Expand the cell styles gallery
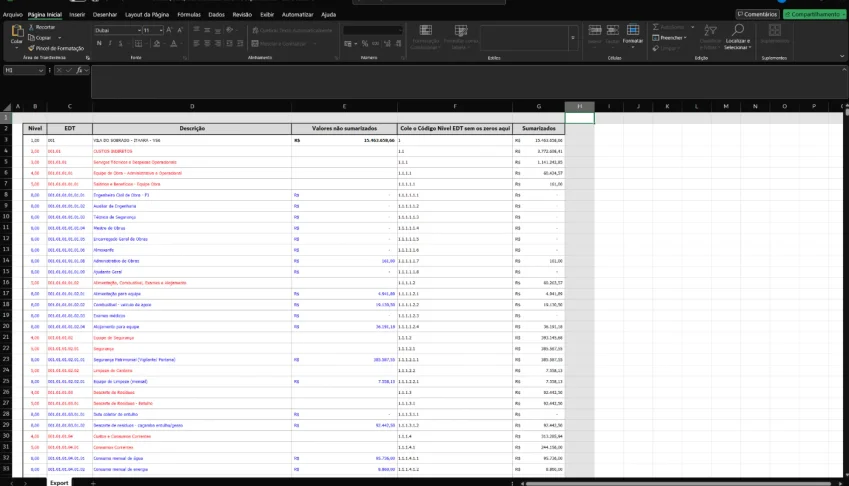This screenshot has width=849, height=486. click(573, 38)
